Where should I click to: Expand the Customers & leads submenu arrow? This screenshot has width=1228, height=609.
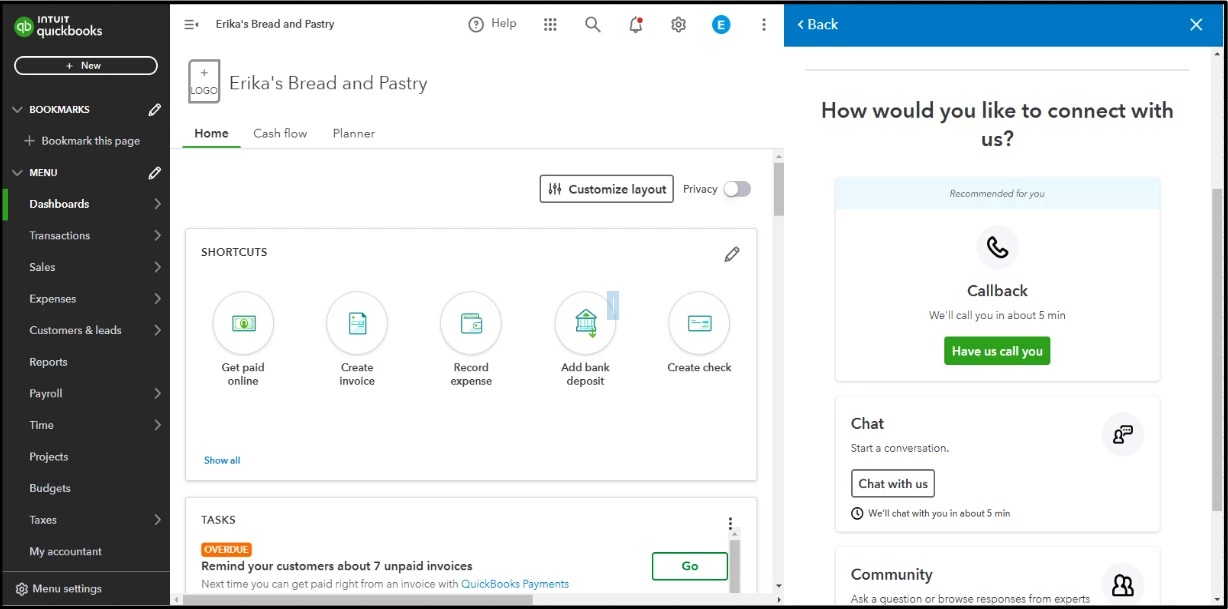pyautogui.click(x=157, y=330)
